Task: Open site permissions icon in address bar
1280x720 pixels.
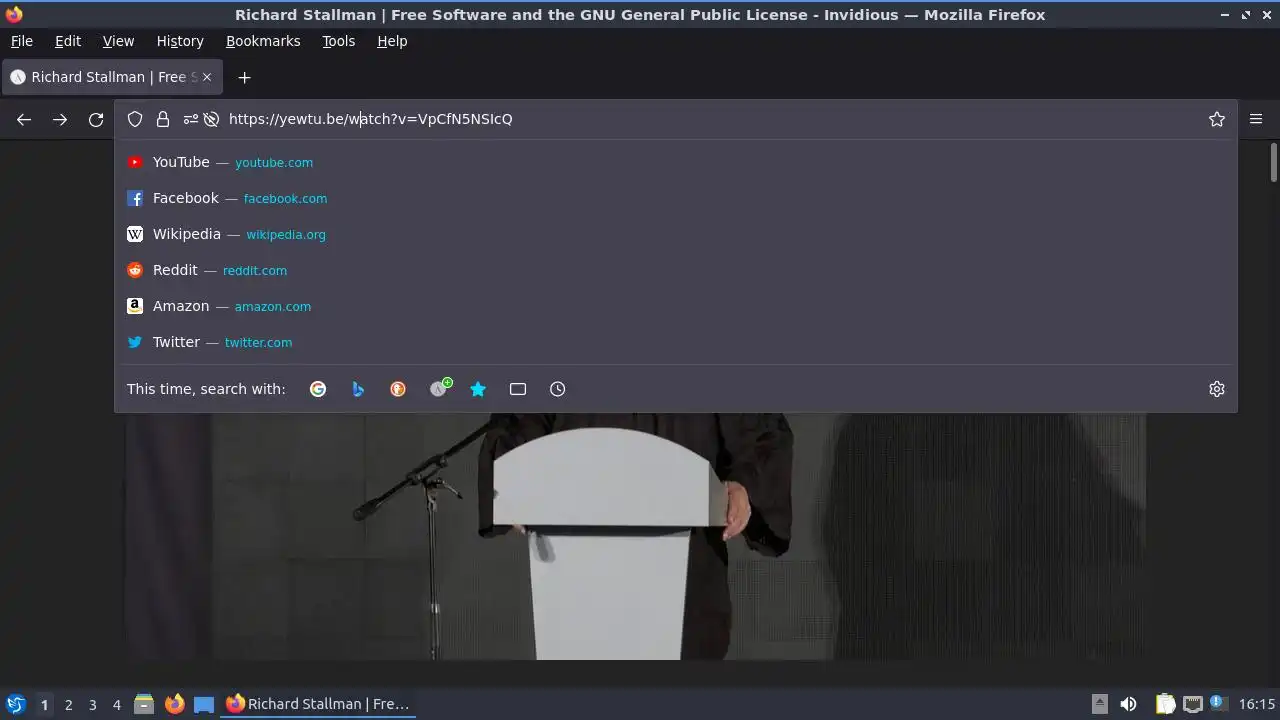Action: 191,119
